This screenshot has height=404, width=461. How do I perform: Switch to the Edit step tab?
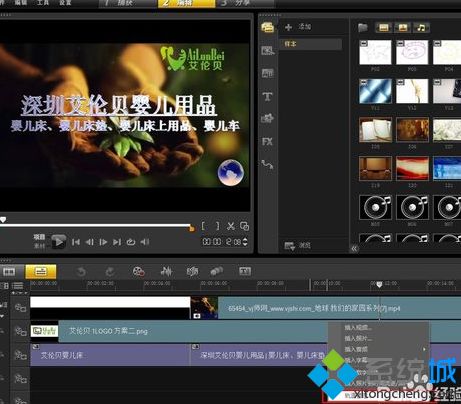point(187,3)
